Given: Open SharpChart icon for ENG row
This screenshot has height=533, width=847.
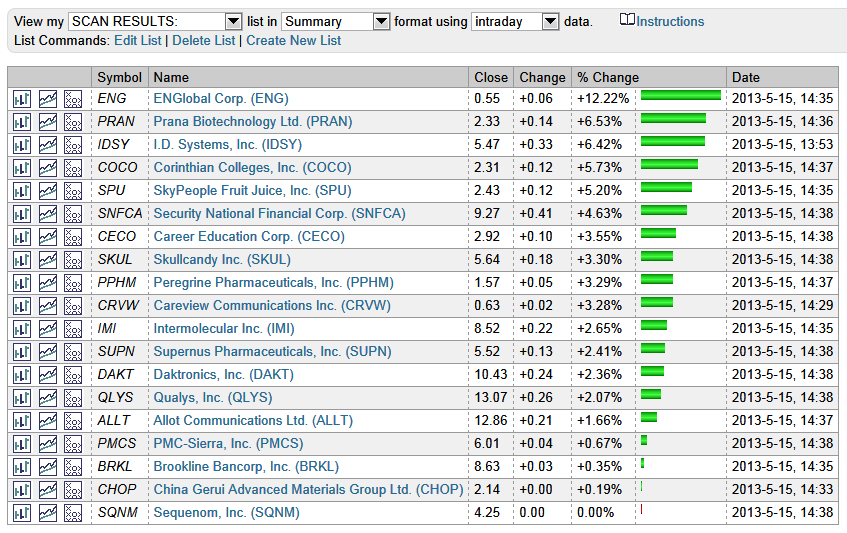Looking at the screenshot, I should tap(22, 99).
